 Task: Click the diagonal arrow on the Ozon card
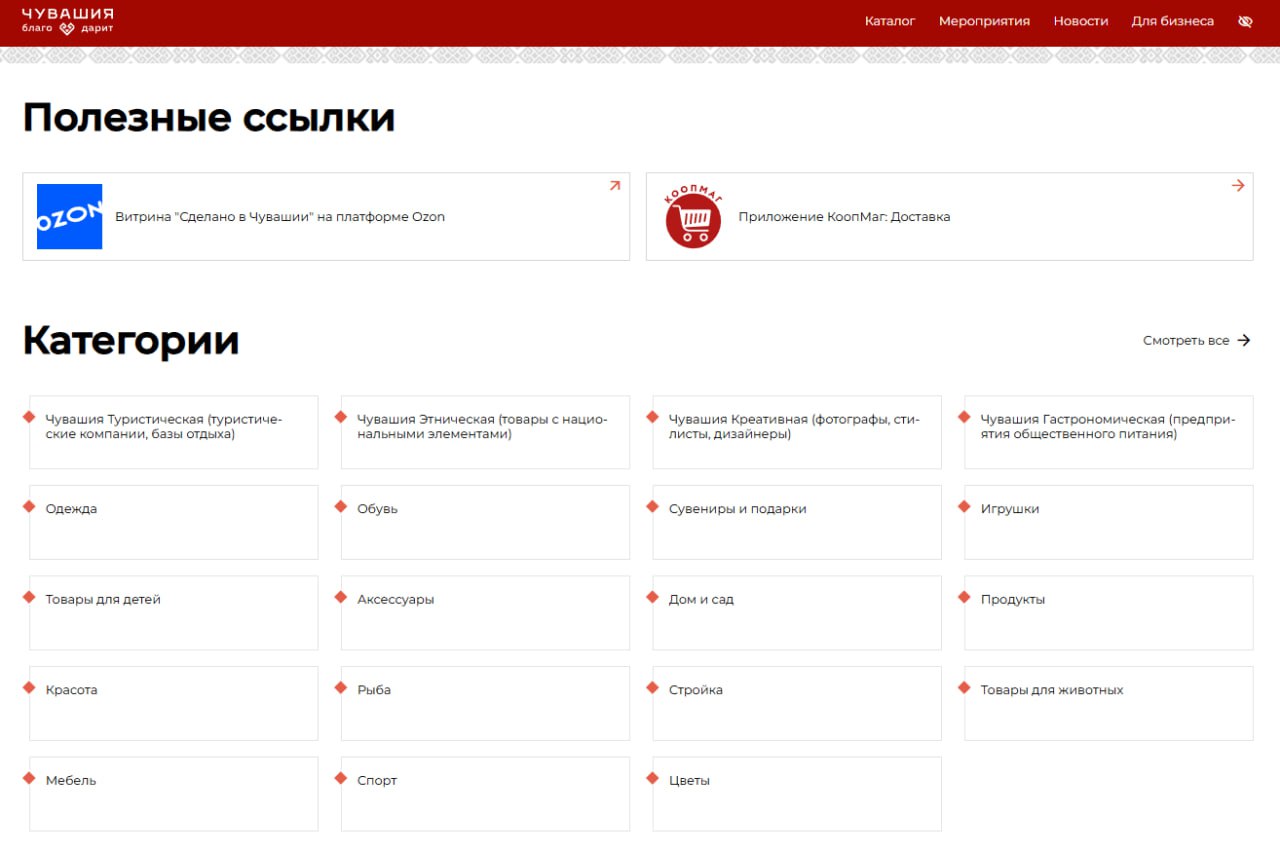point(615,186)
